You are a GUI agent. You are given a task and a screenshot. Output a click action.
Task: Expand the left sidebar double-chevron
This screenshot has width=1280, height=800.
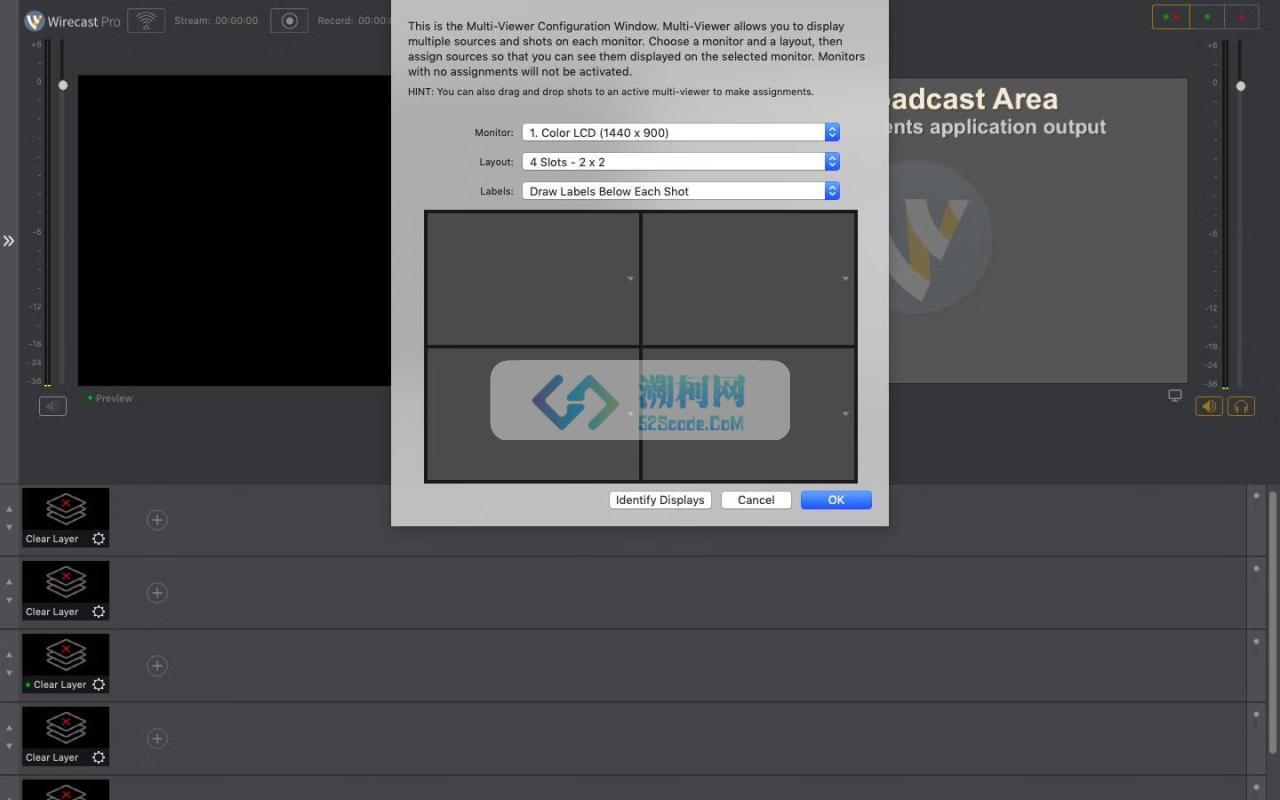(x=9, y=241)
